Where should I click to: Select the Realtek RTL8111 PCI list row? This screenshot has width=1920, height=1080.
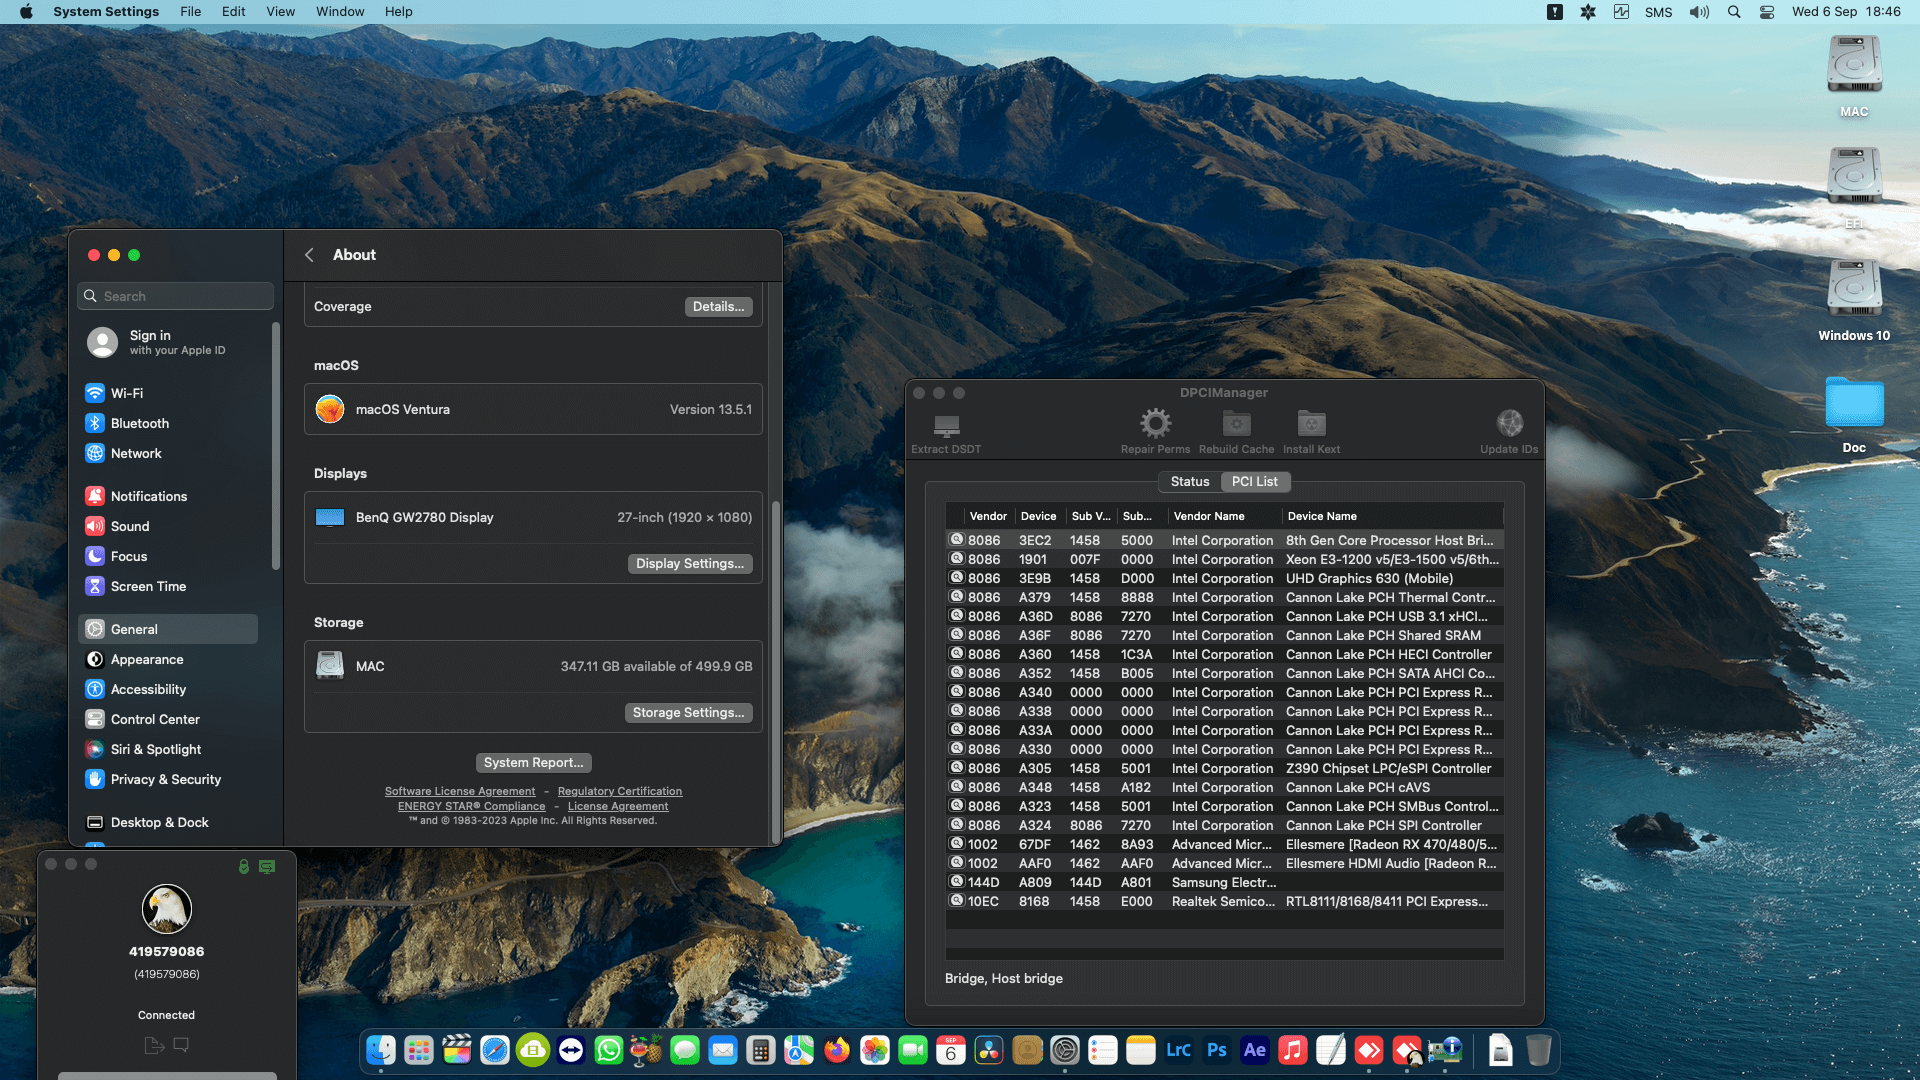point(1224,901)
